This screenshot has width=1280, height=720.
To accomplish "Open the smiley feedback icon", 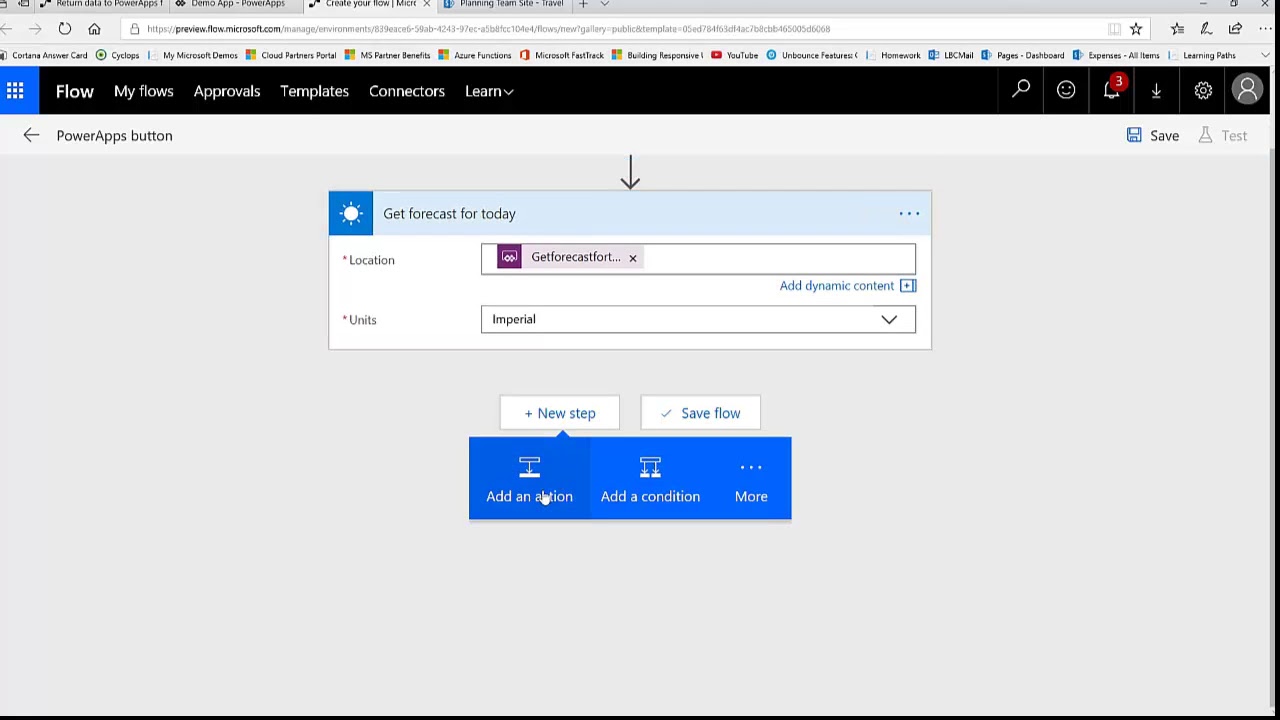I will [x=1066, y=90].
